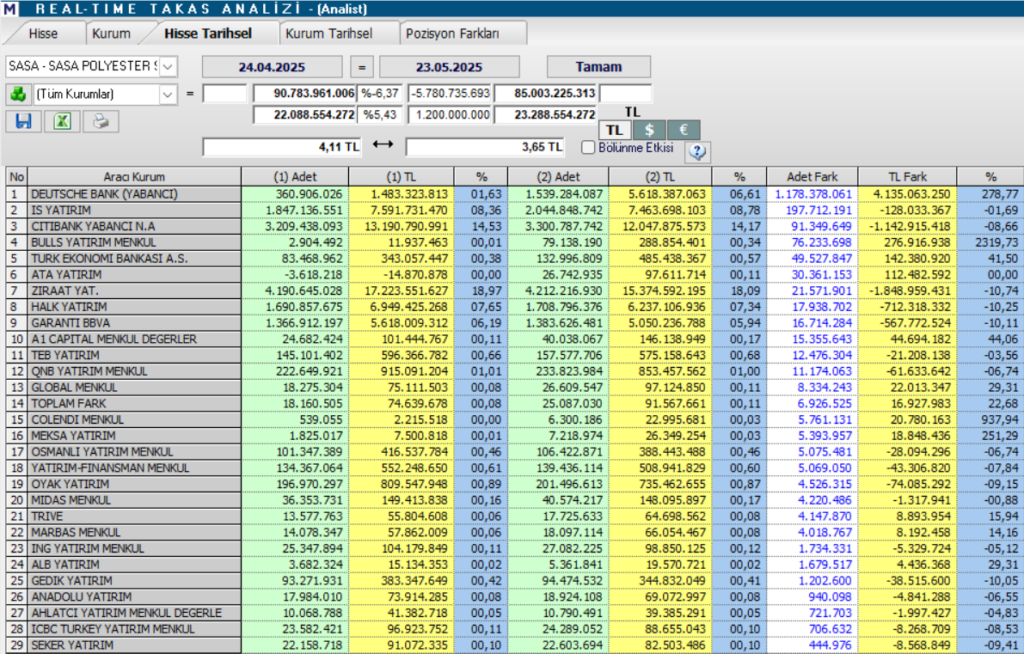The width and height of the screenshot is (1024, 654).
Task: Click the empty field after equals sign
Action: pyautogui.click(x=225, y=93)
